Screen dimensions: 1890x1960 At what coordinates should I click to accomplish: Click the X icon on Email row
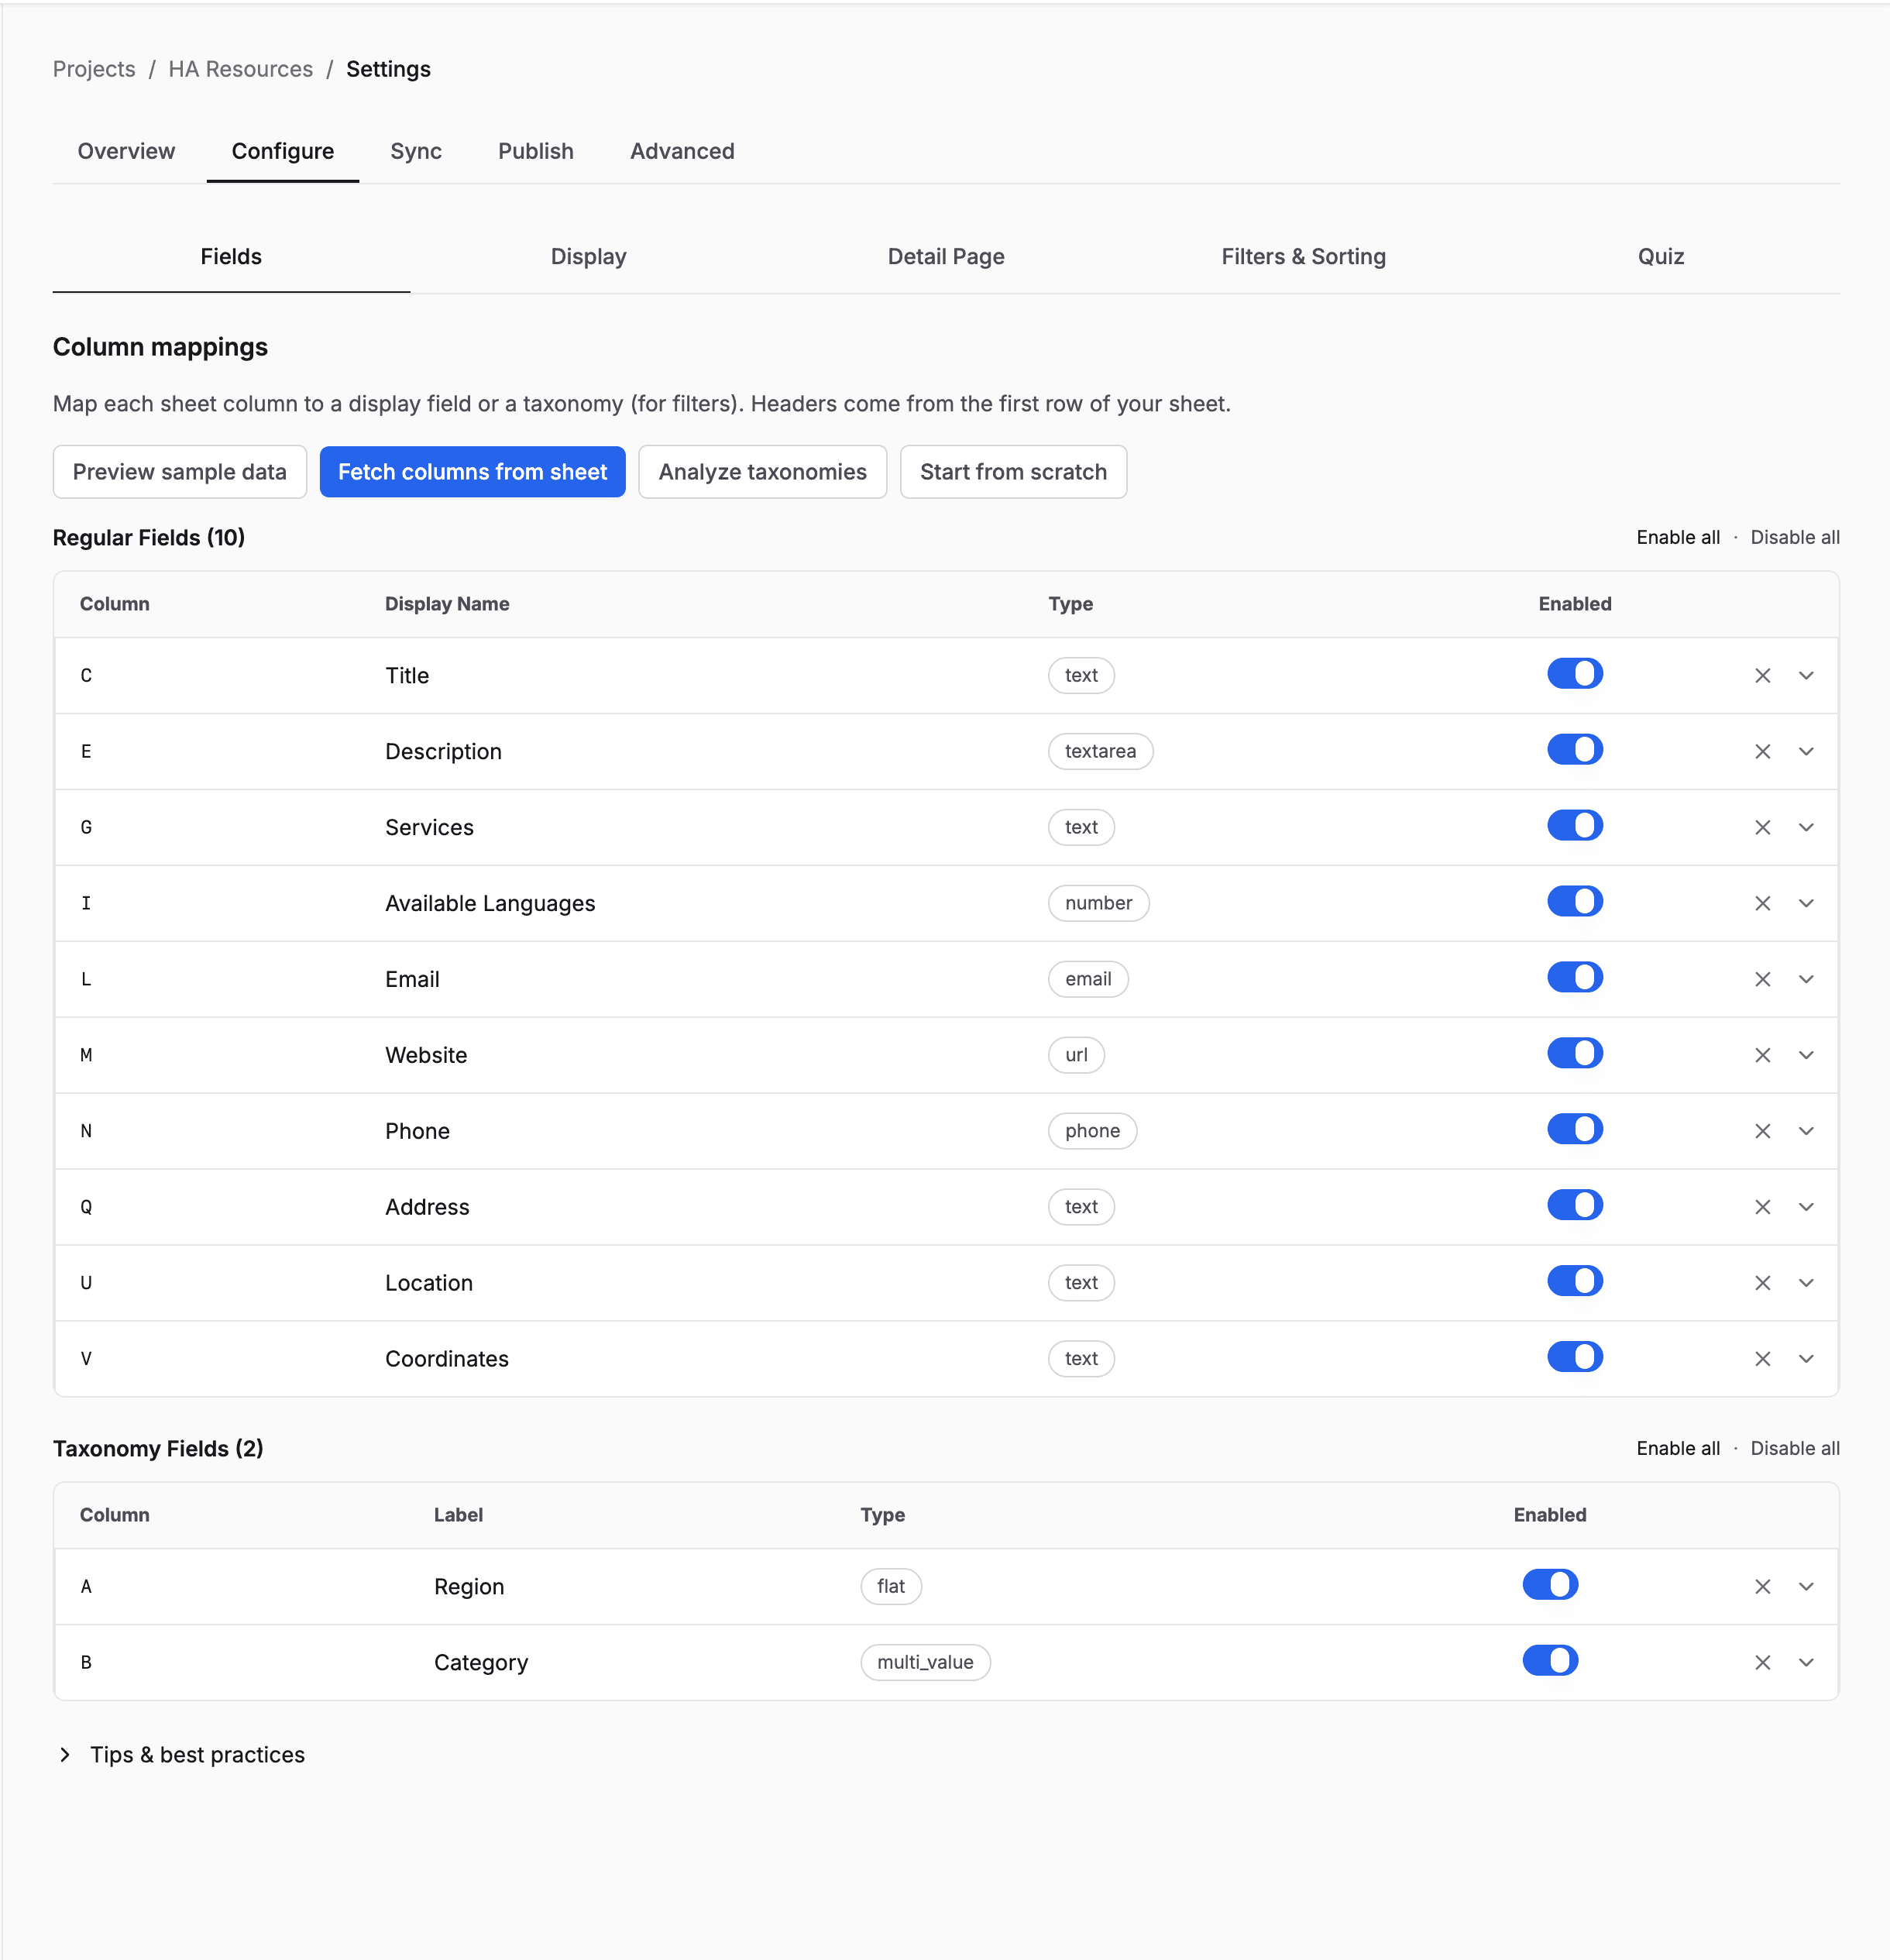coord(1762,980)
